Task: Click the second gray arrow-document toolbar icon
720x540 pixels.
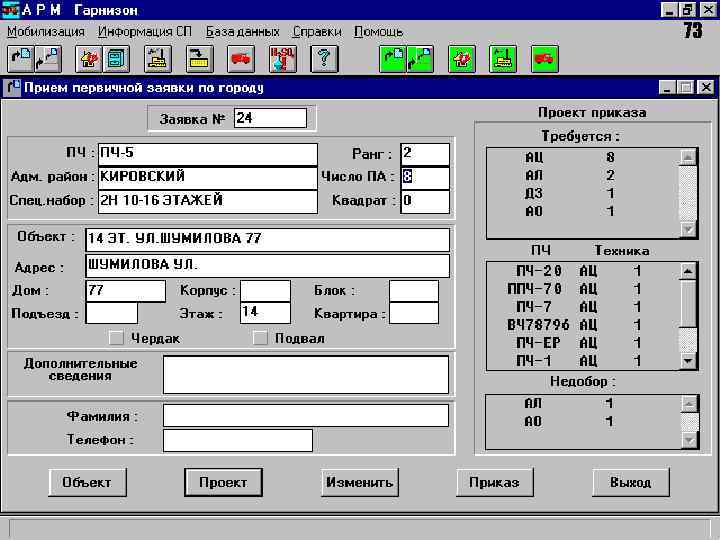Action: pyautogui.click(x=48, y=59)
